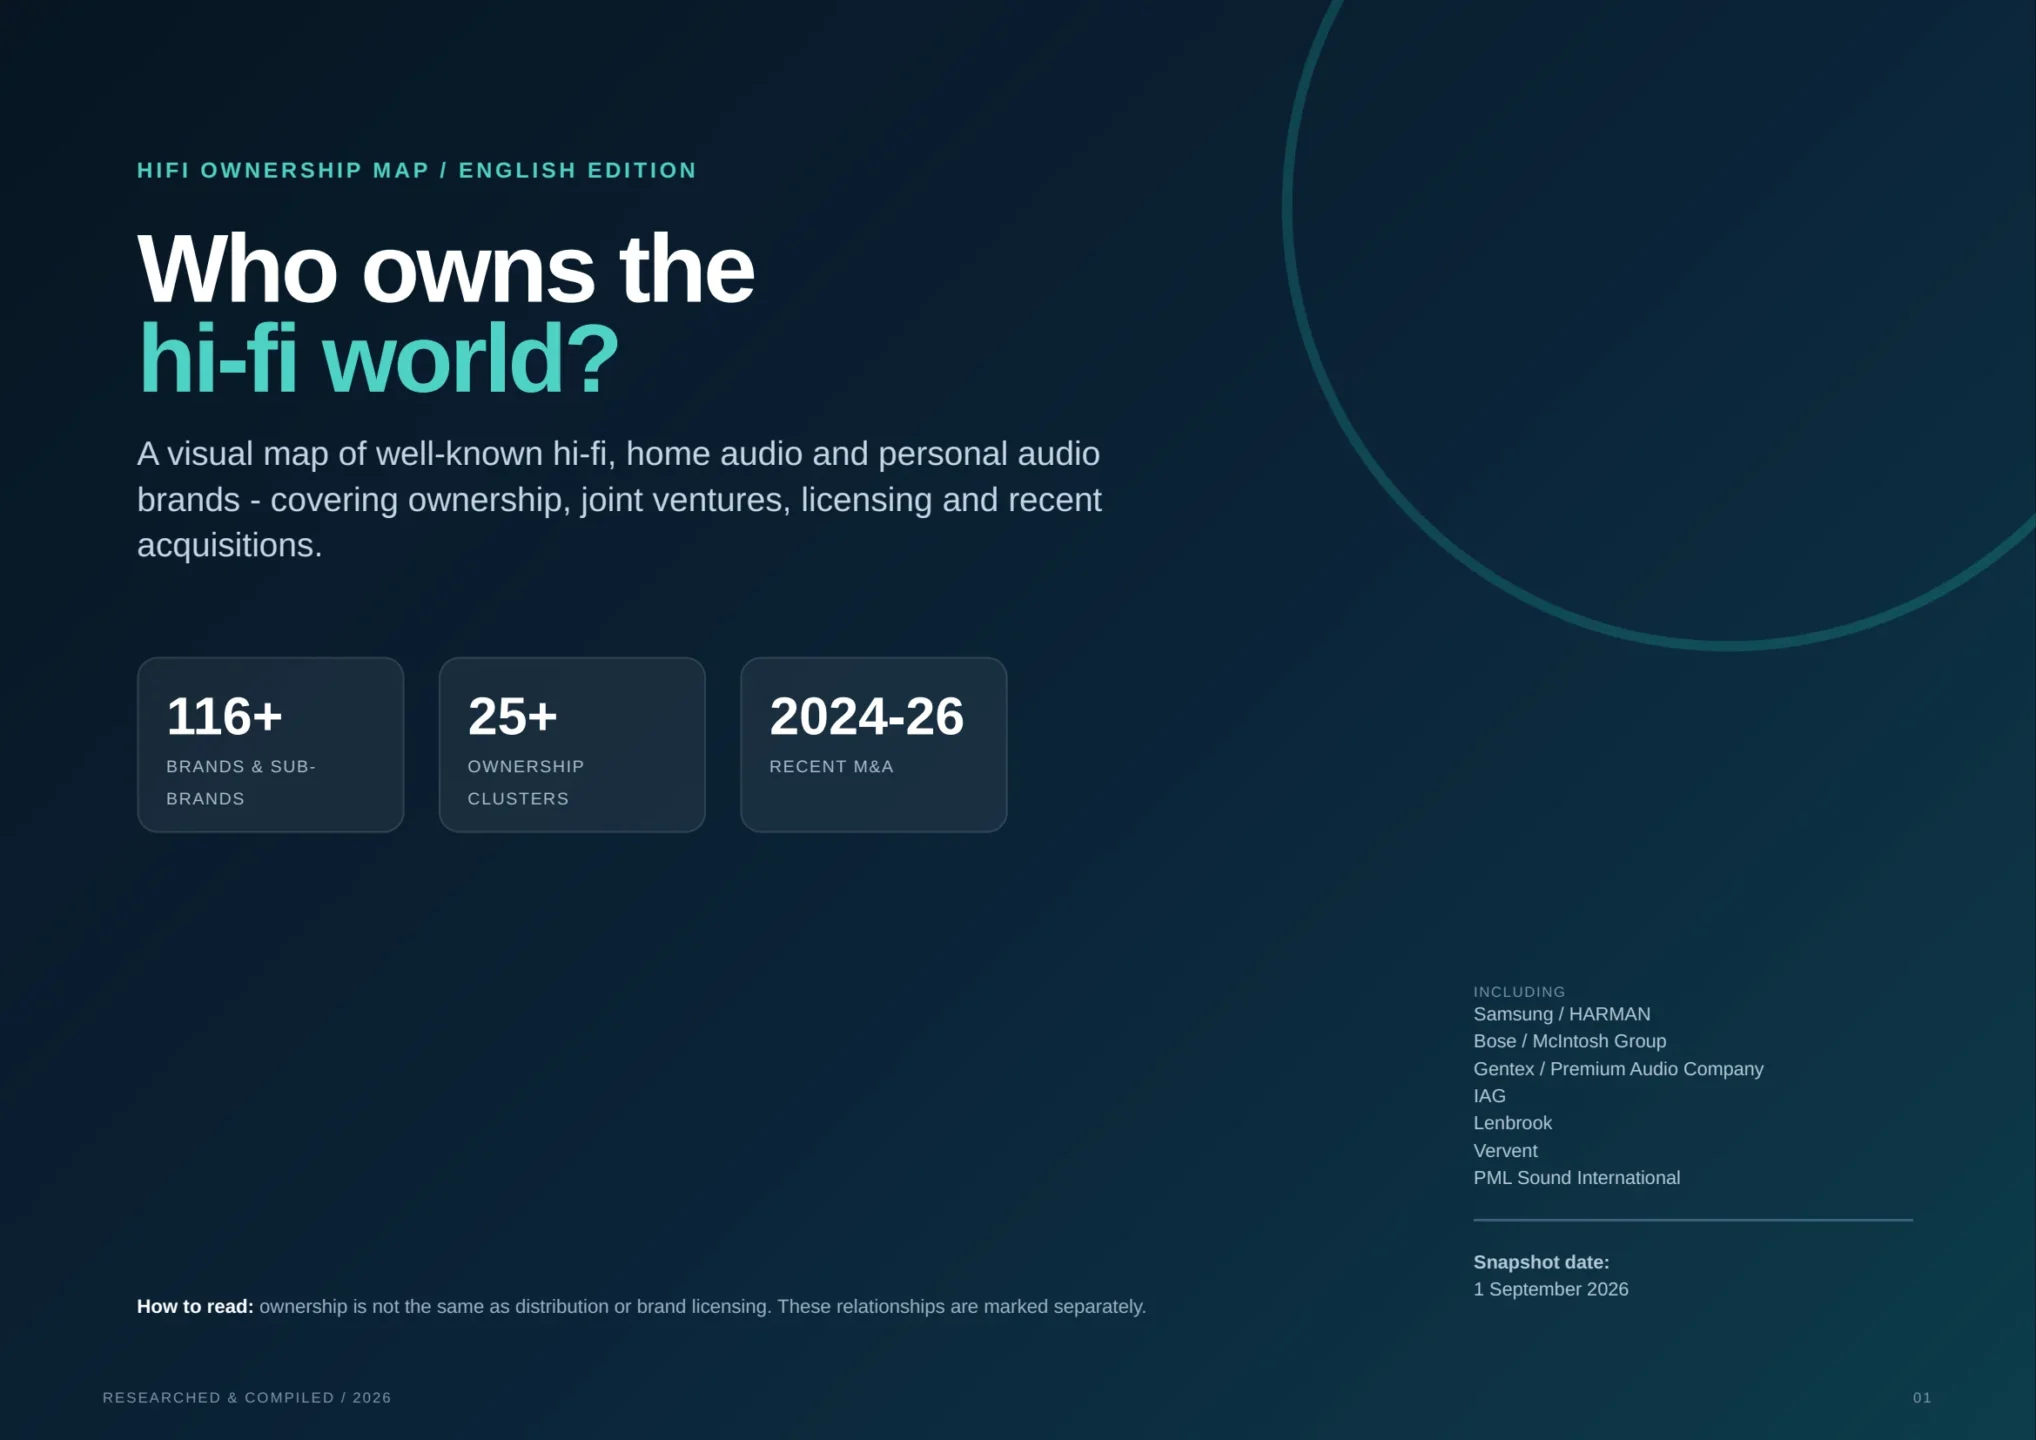Click the 'Vervent' list entry

(1505, 1151)
